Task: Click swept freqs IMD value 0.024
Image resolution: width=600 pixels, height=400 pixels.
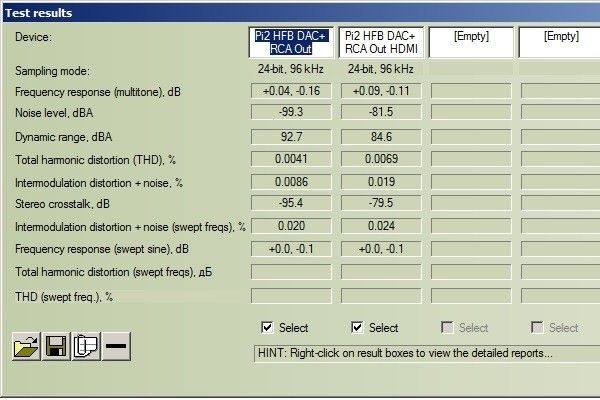Action: click(x=381, y=226)
